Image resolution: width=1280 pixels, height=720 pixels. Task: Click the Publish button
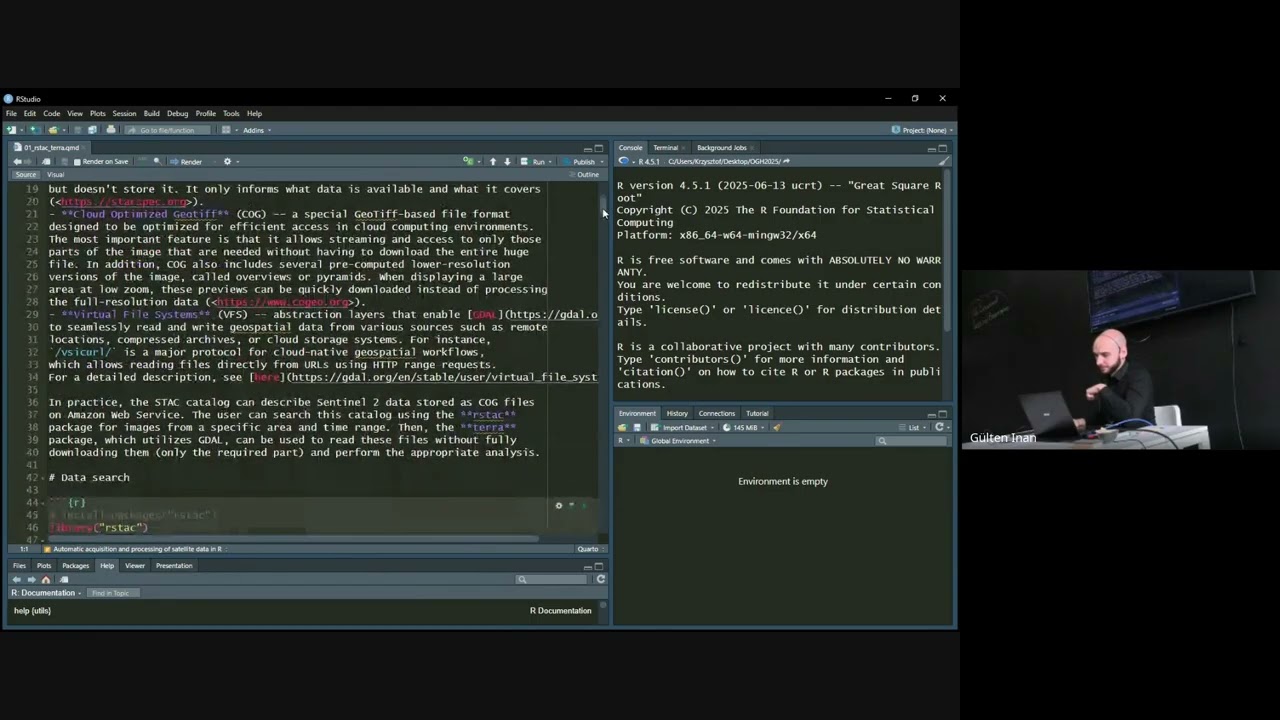(579, 161)
